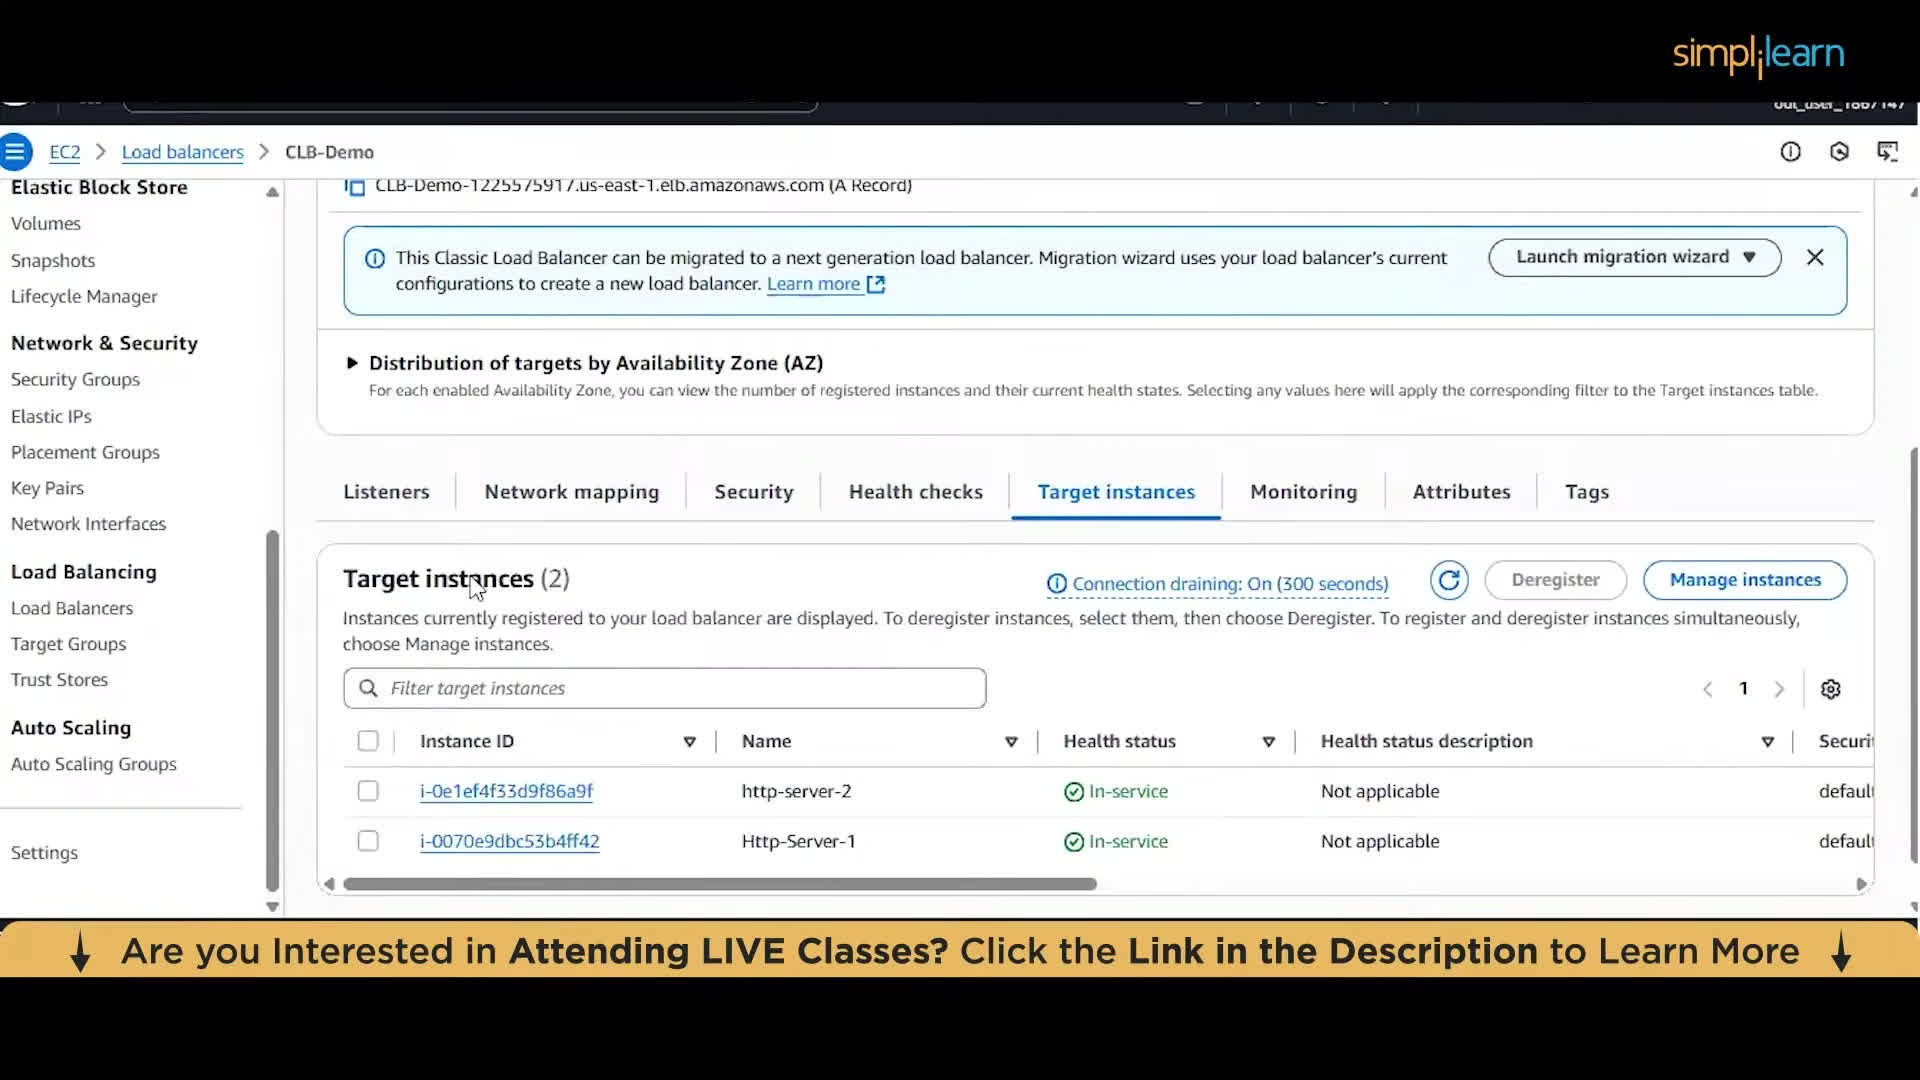Click the Deregister button
1920x1080 pixels.
1555,580
